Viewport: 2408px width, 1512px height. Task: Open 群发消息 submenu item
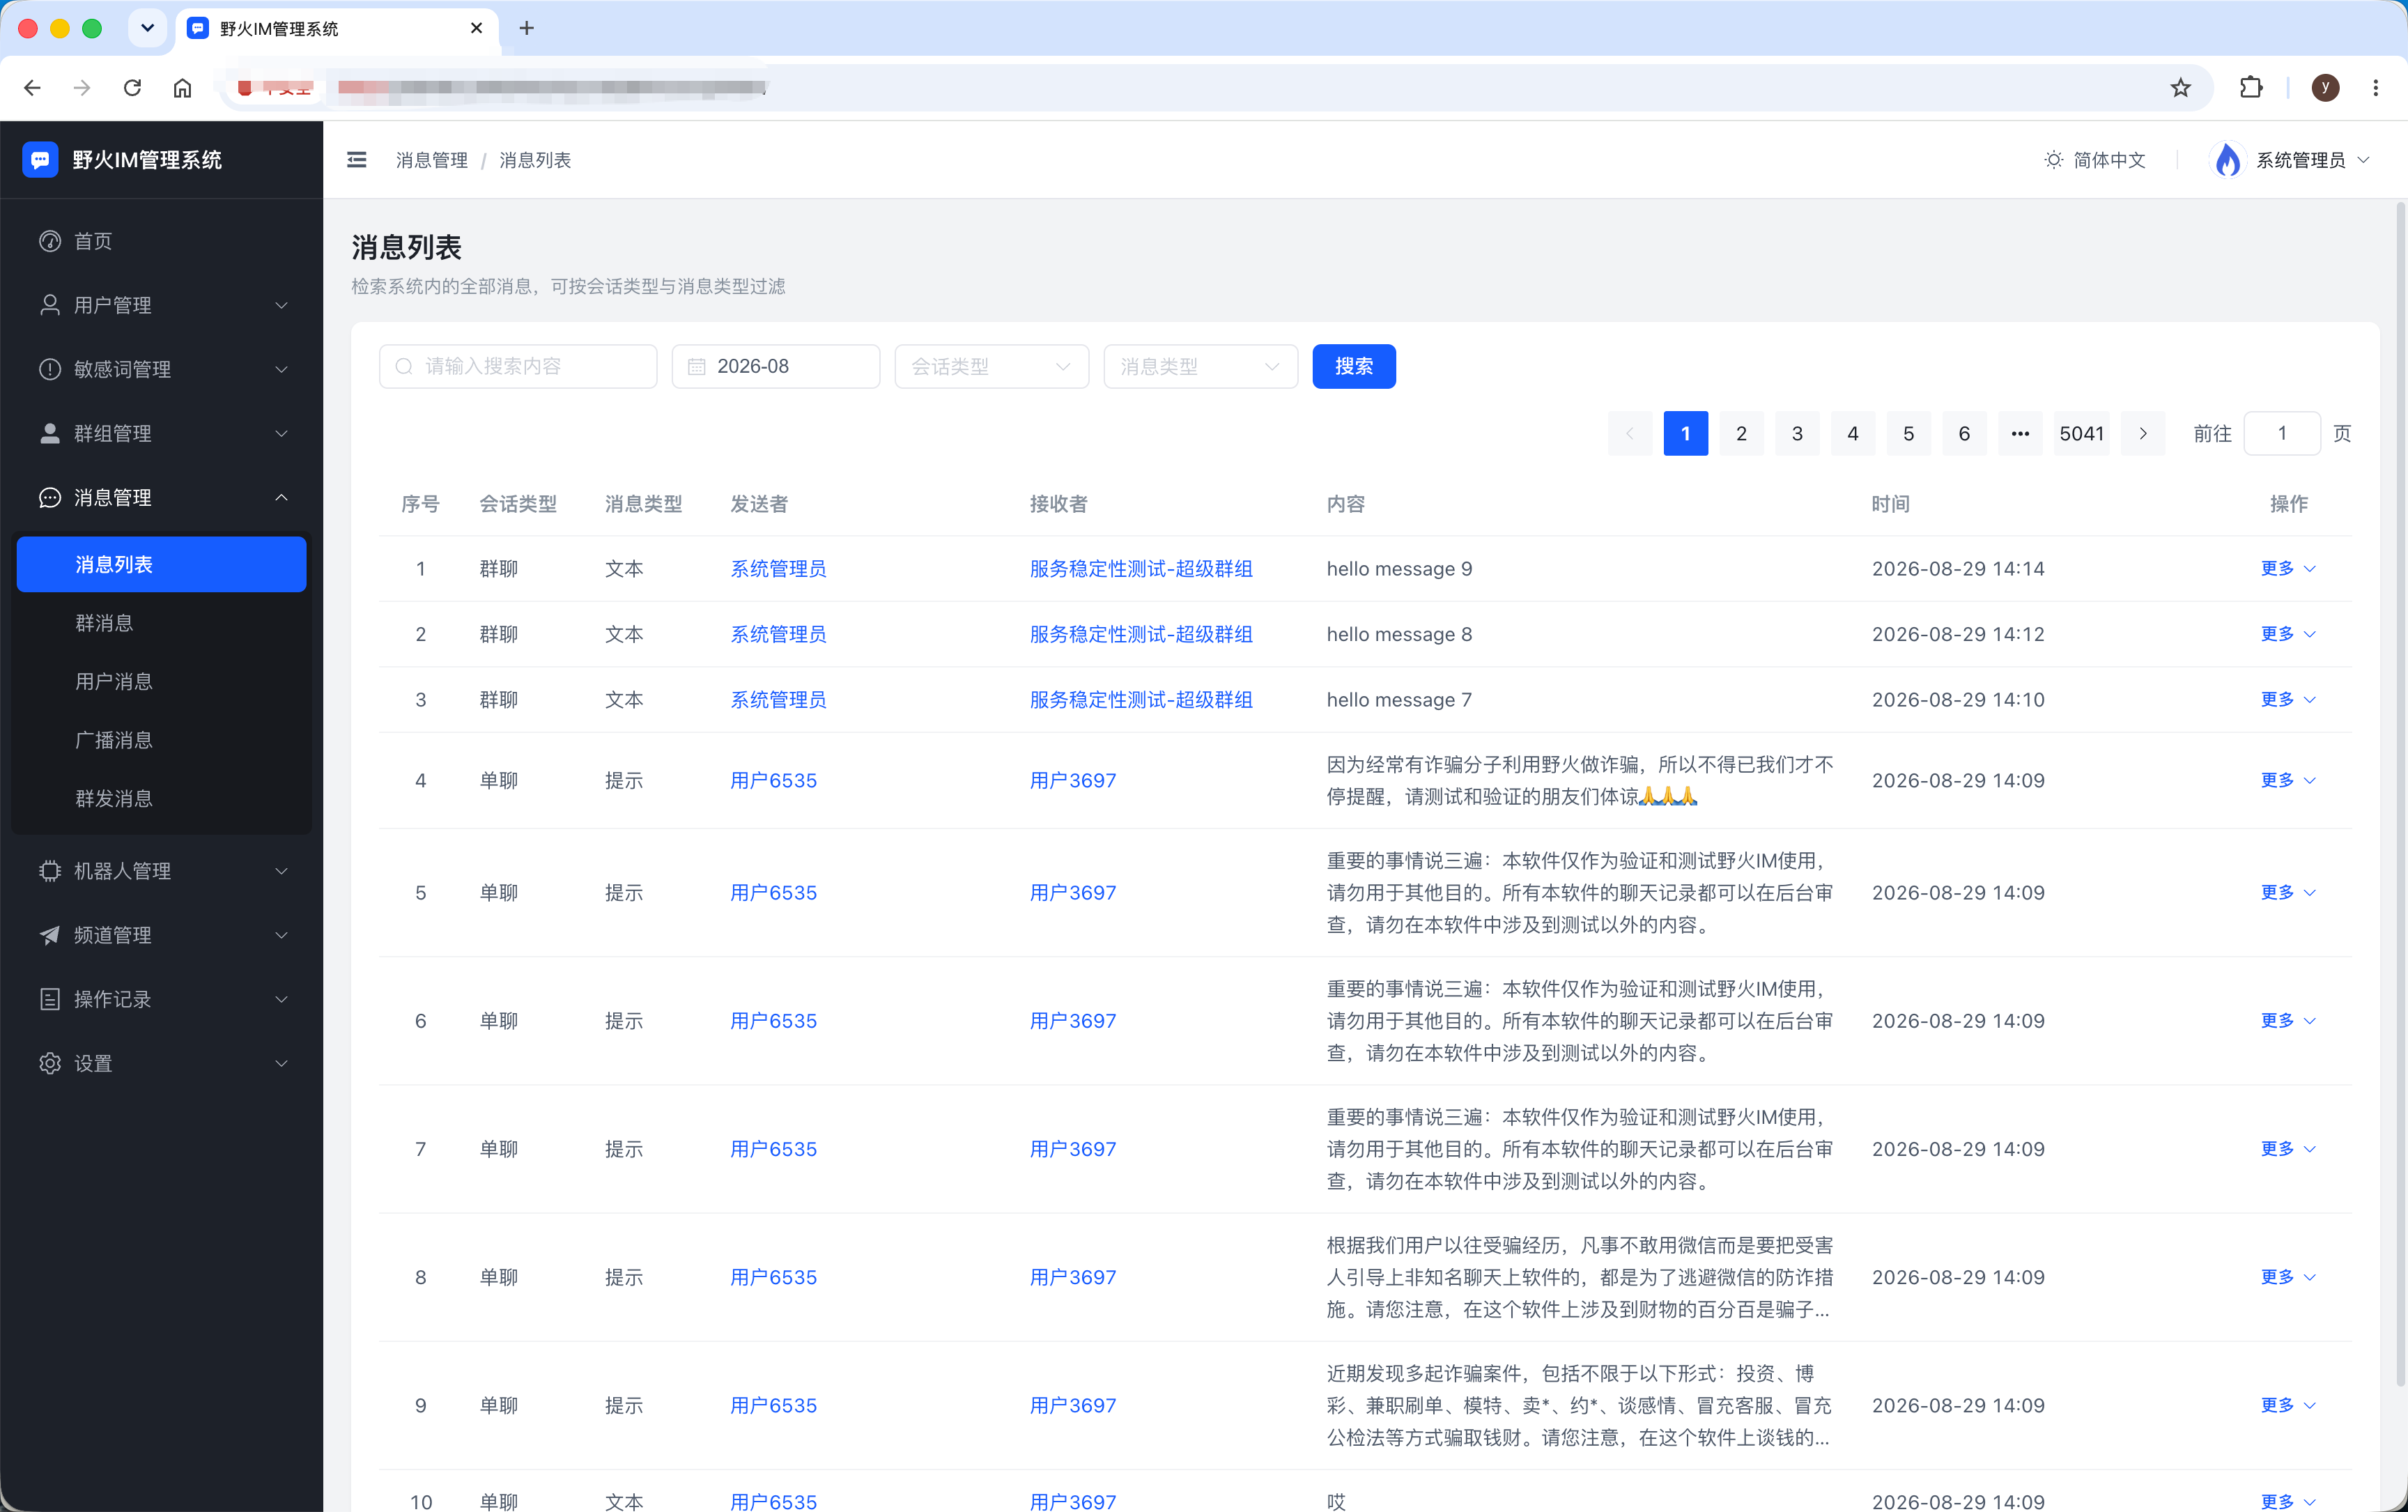point(161,798)
